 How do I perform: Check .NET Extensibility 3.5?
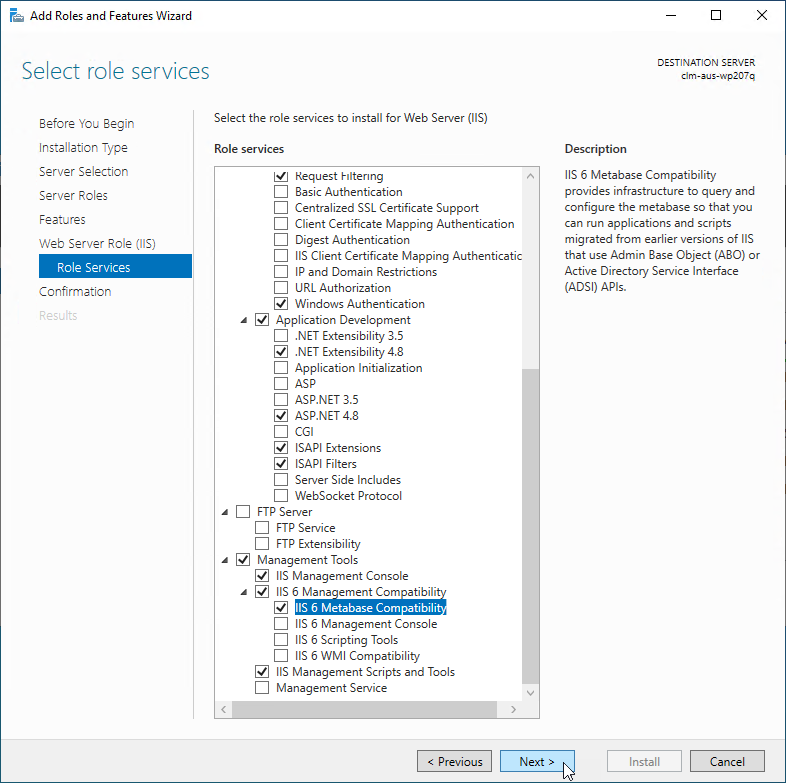click(281, 336)
